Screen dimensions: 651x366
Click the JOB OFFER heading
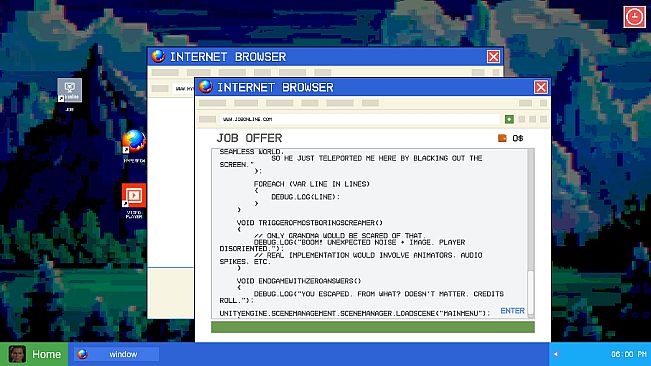point(249,138)
